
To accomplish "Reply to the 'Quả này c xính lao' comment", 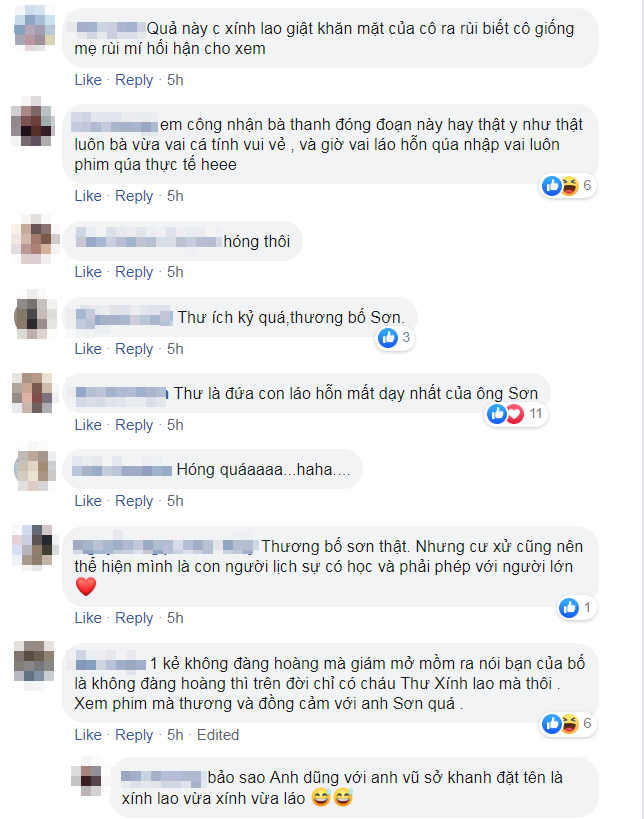I will click(x=134, y=80).
